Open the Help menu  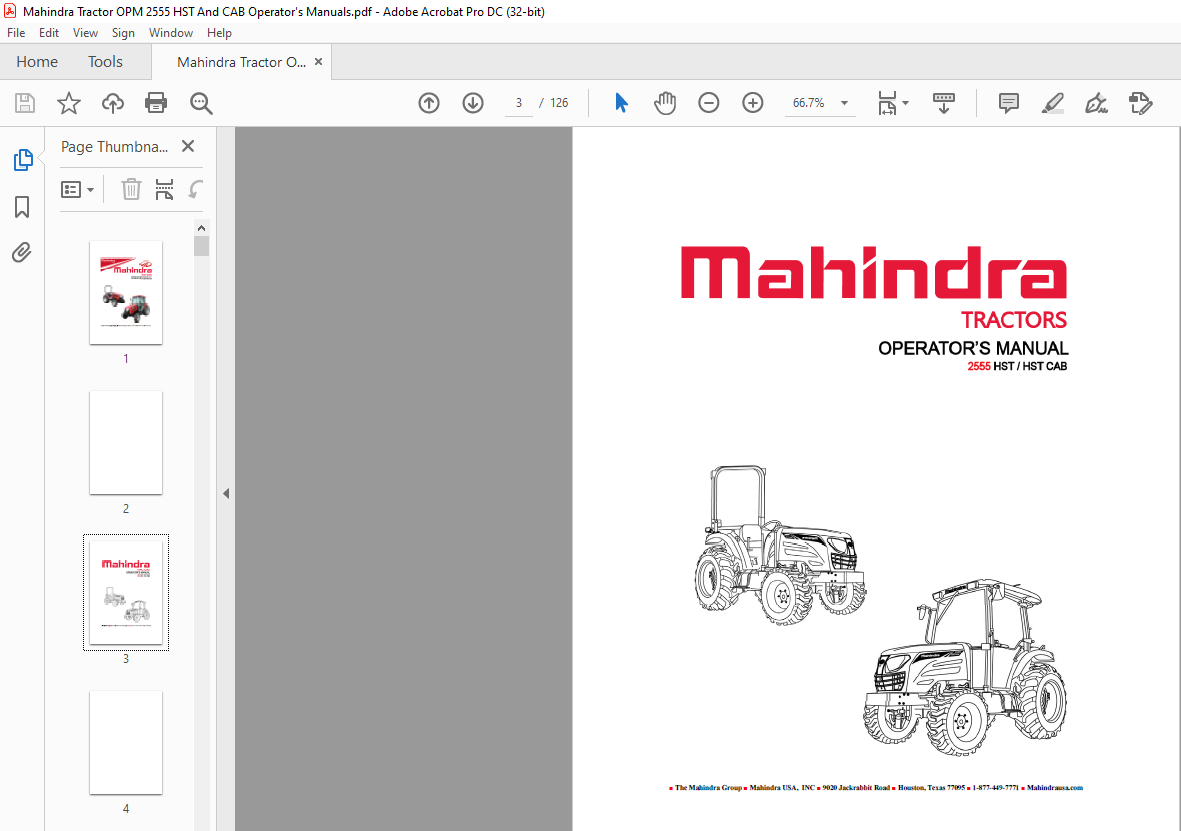219,33
